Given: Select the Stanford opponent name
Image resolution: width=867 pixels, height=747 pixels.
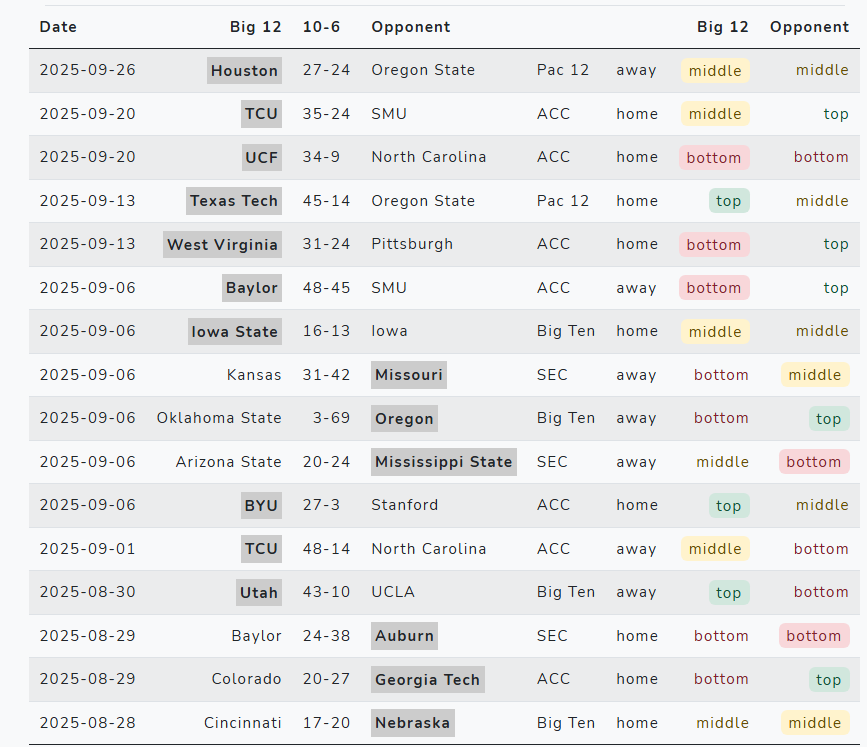Looking at the screenshot, I should tap(404, 505).
